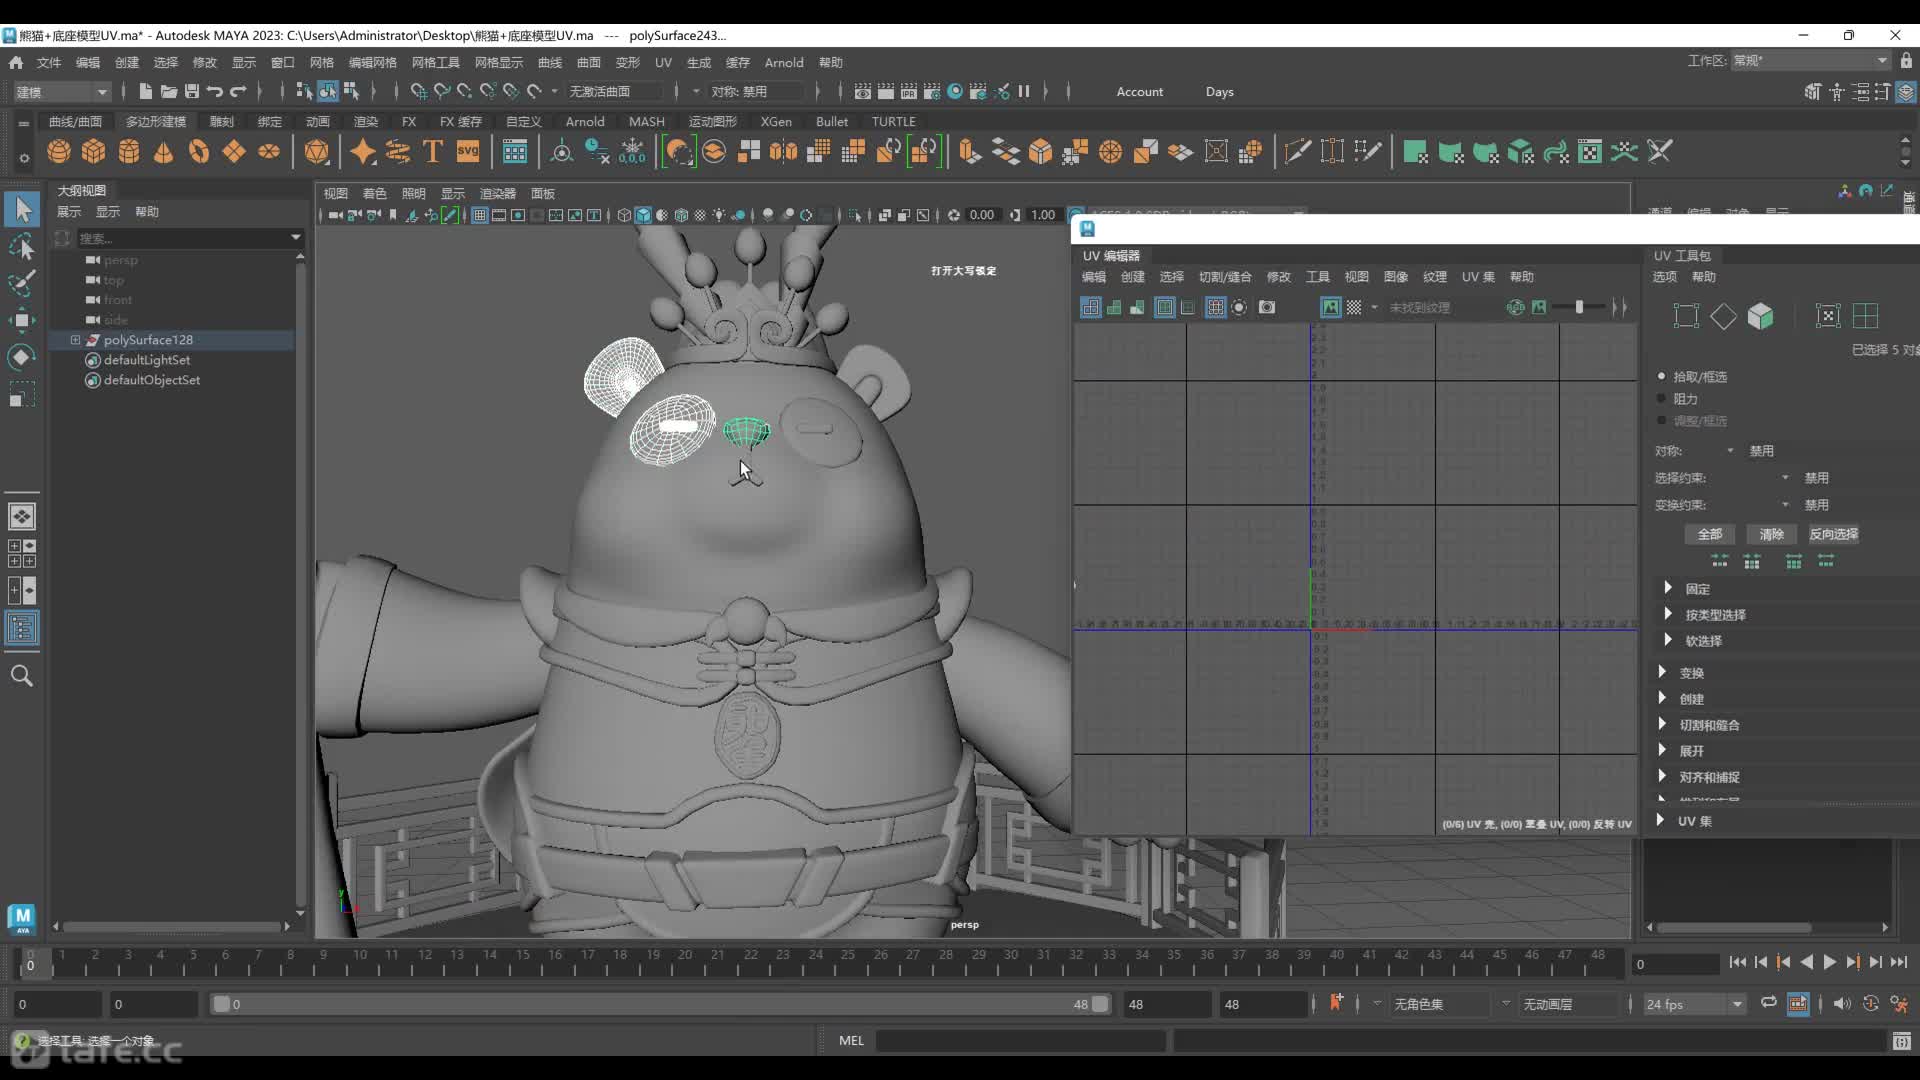The width and height of the screenshot is (1920, 1080).
Task: Click the SVG tool shelf icon
Action: (x=468, y=152)
